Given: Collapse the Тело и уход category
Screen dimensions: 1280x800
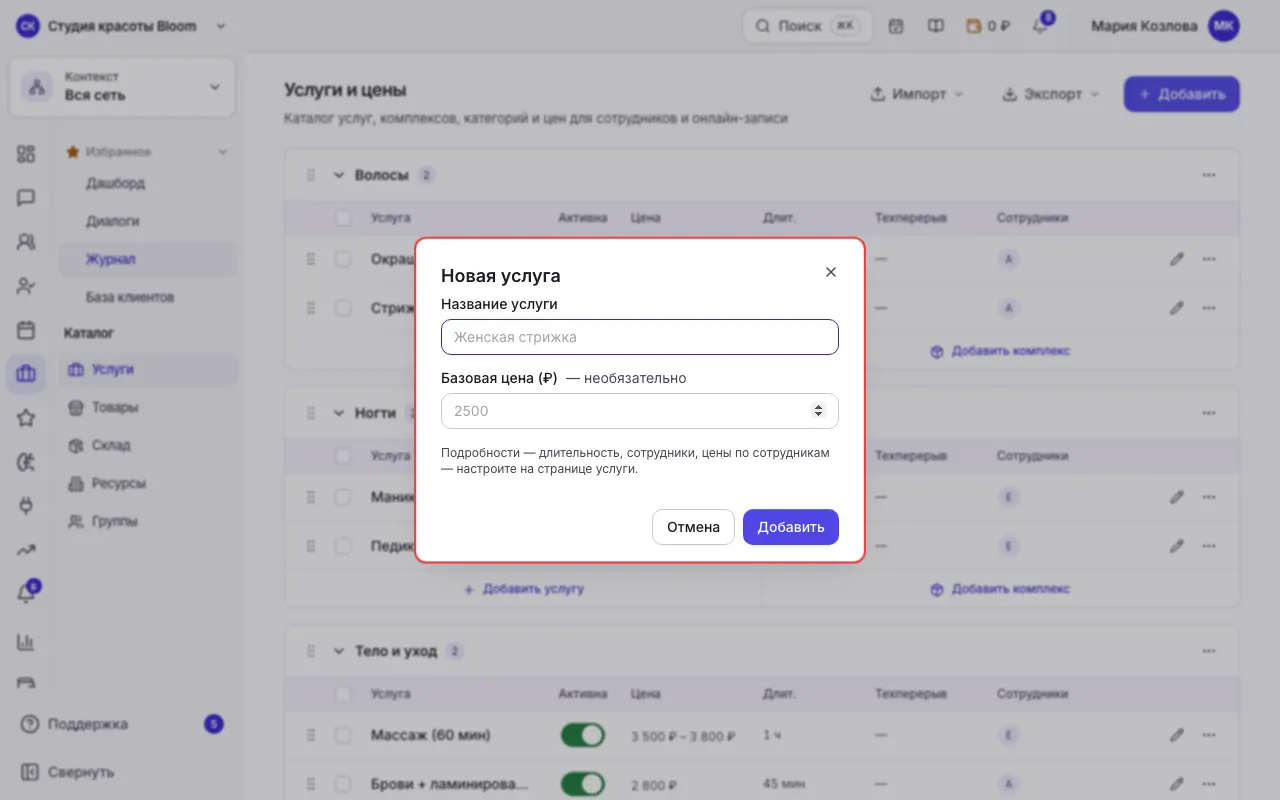Looking at the screenshot, I should [x=338, y=651].
